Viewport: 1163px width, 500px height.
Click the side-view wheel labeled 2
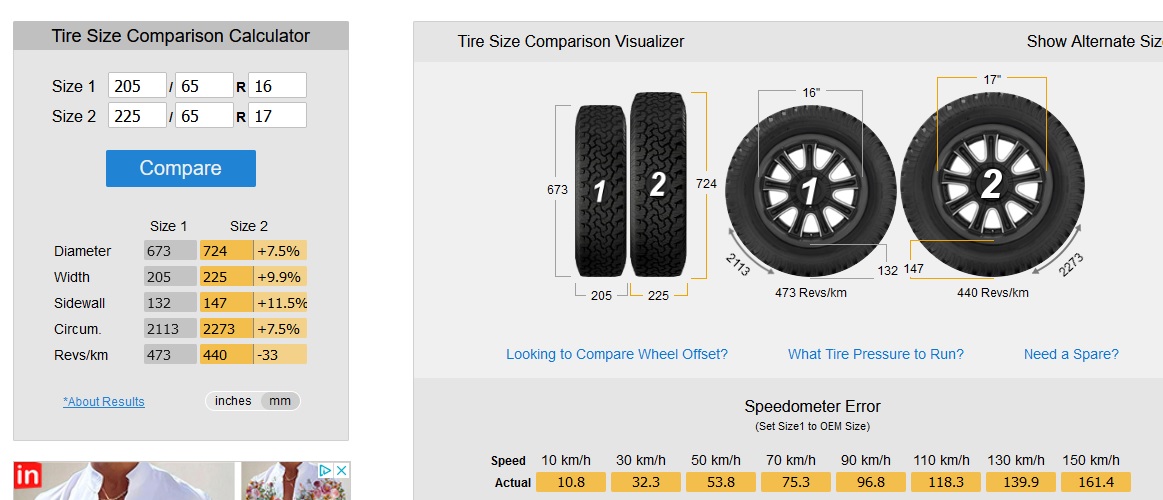[990, 184]
